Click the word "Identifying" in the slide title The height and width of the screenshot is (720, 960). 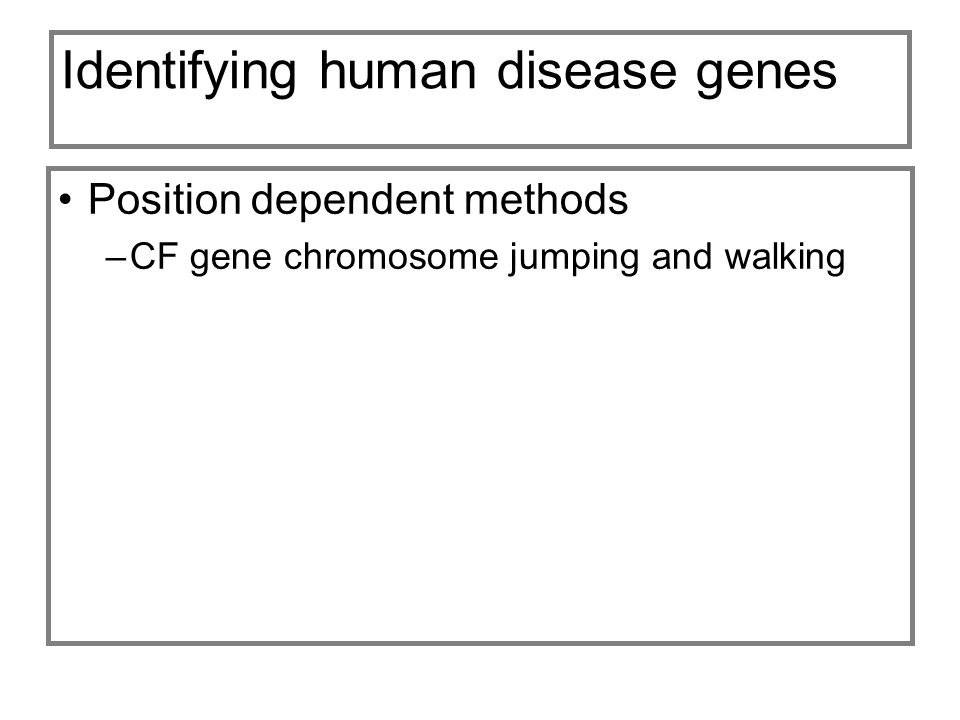(179, 73)
